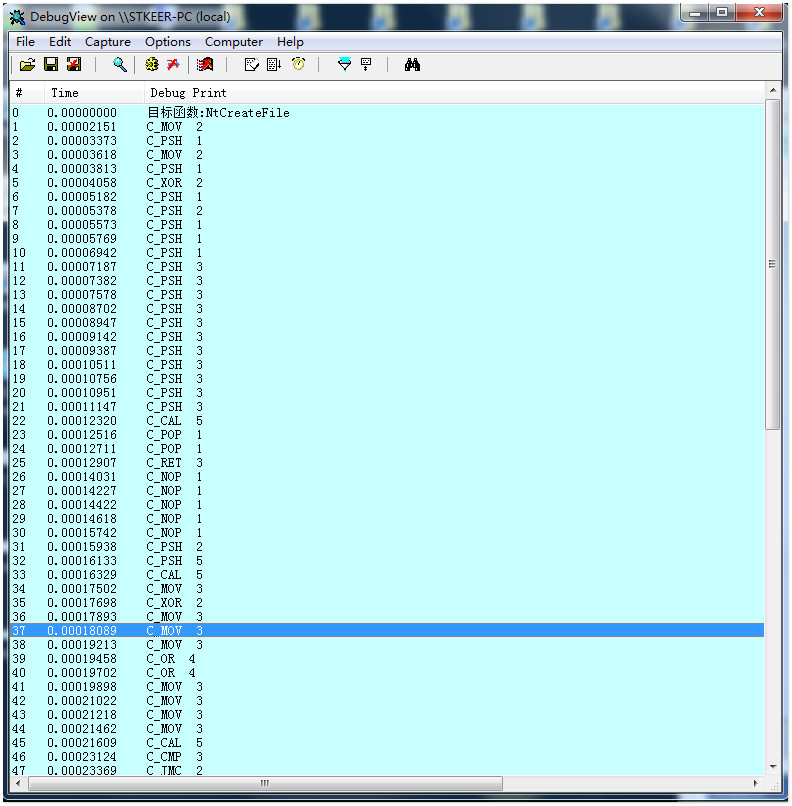Open Filter/Highlight funnel icon
Screen dimensions: 792x806
(x=344, y=65)
